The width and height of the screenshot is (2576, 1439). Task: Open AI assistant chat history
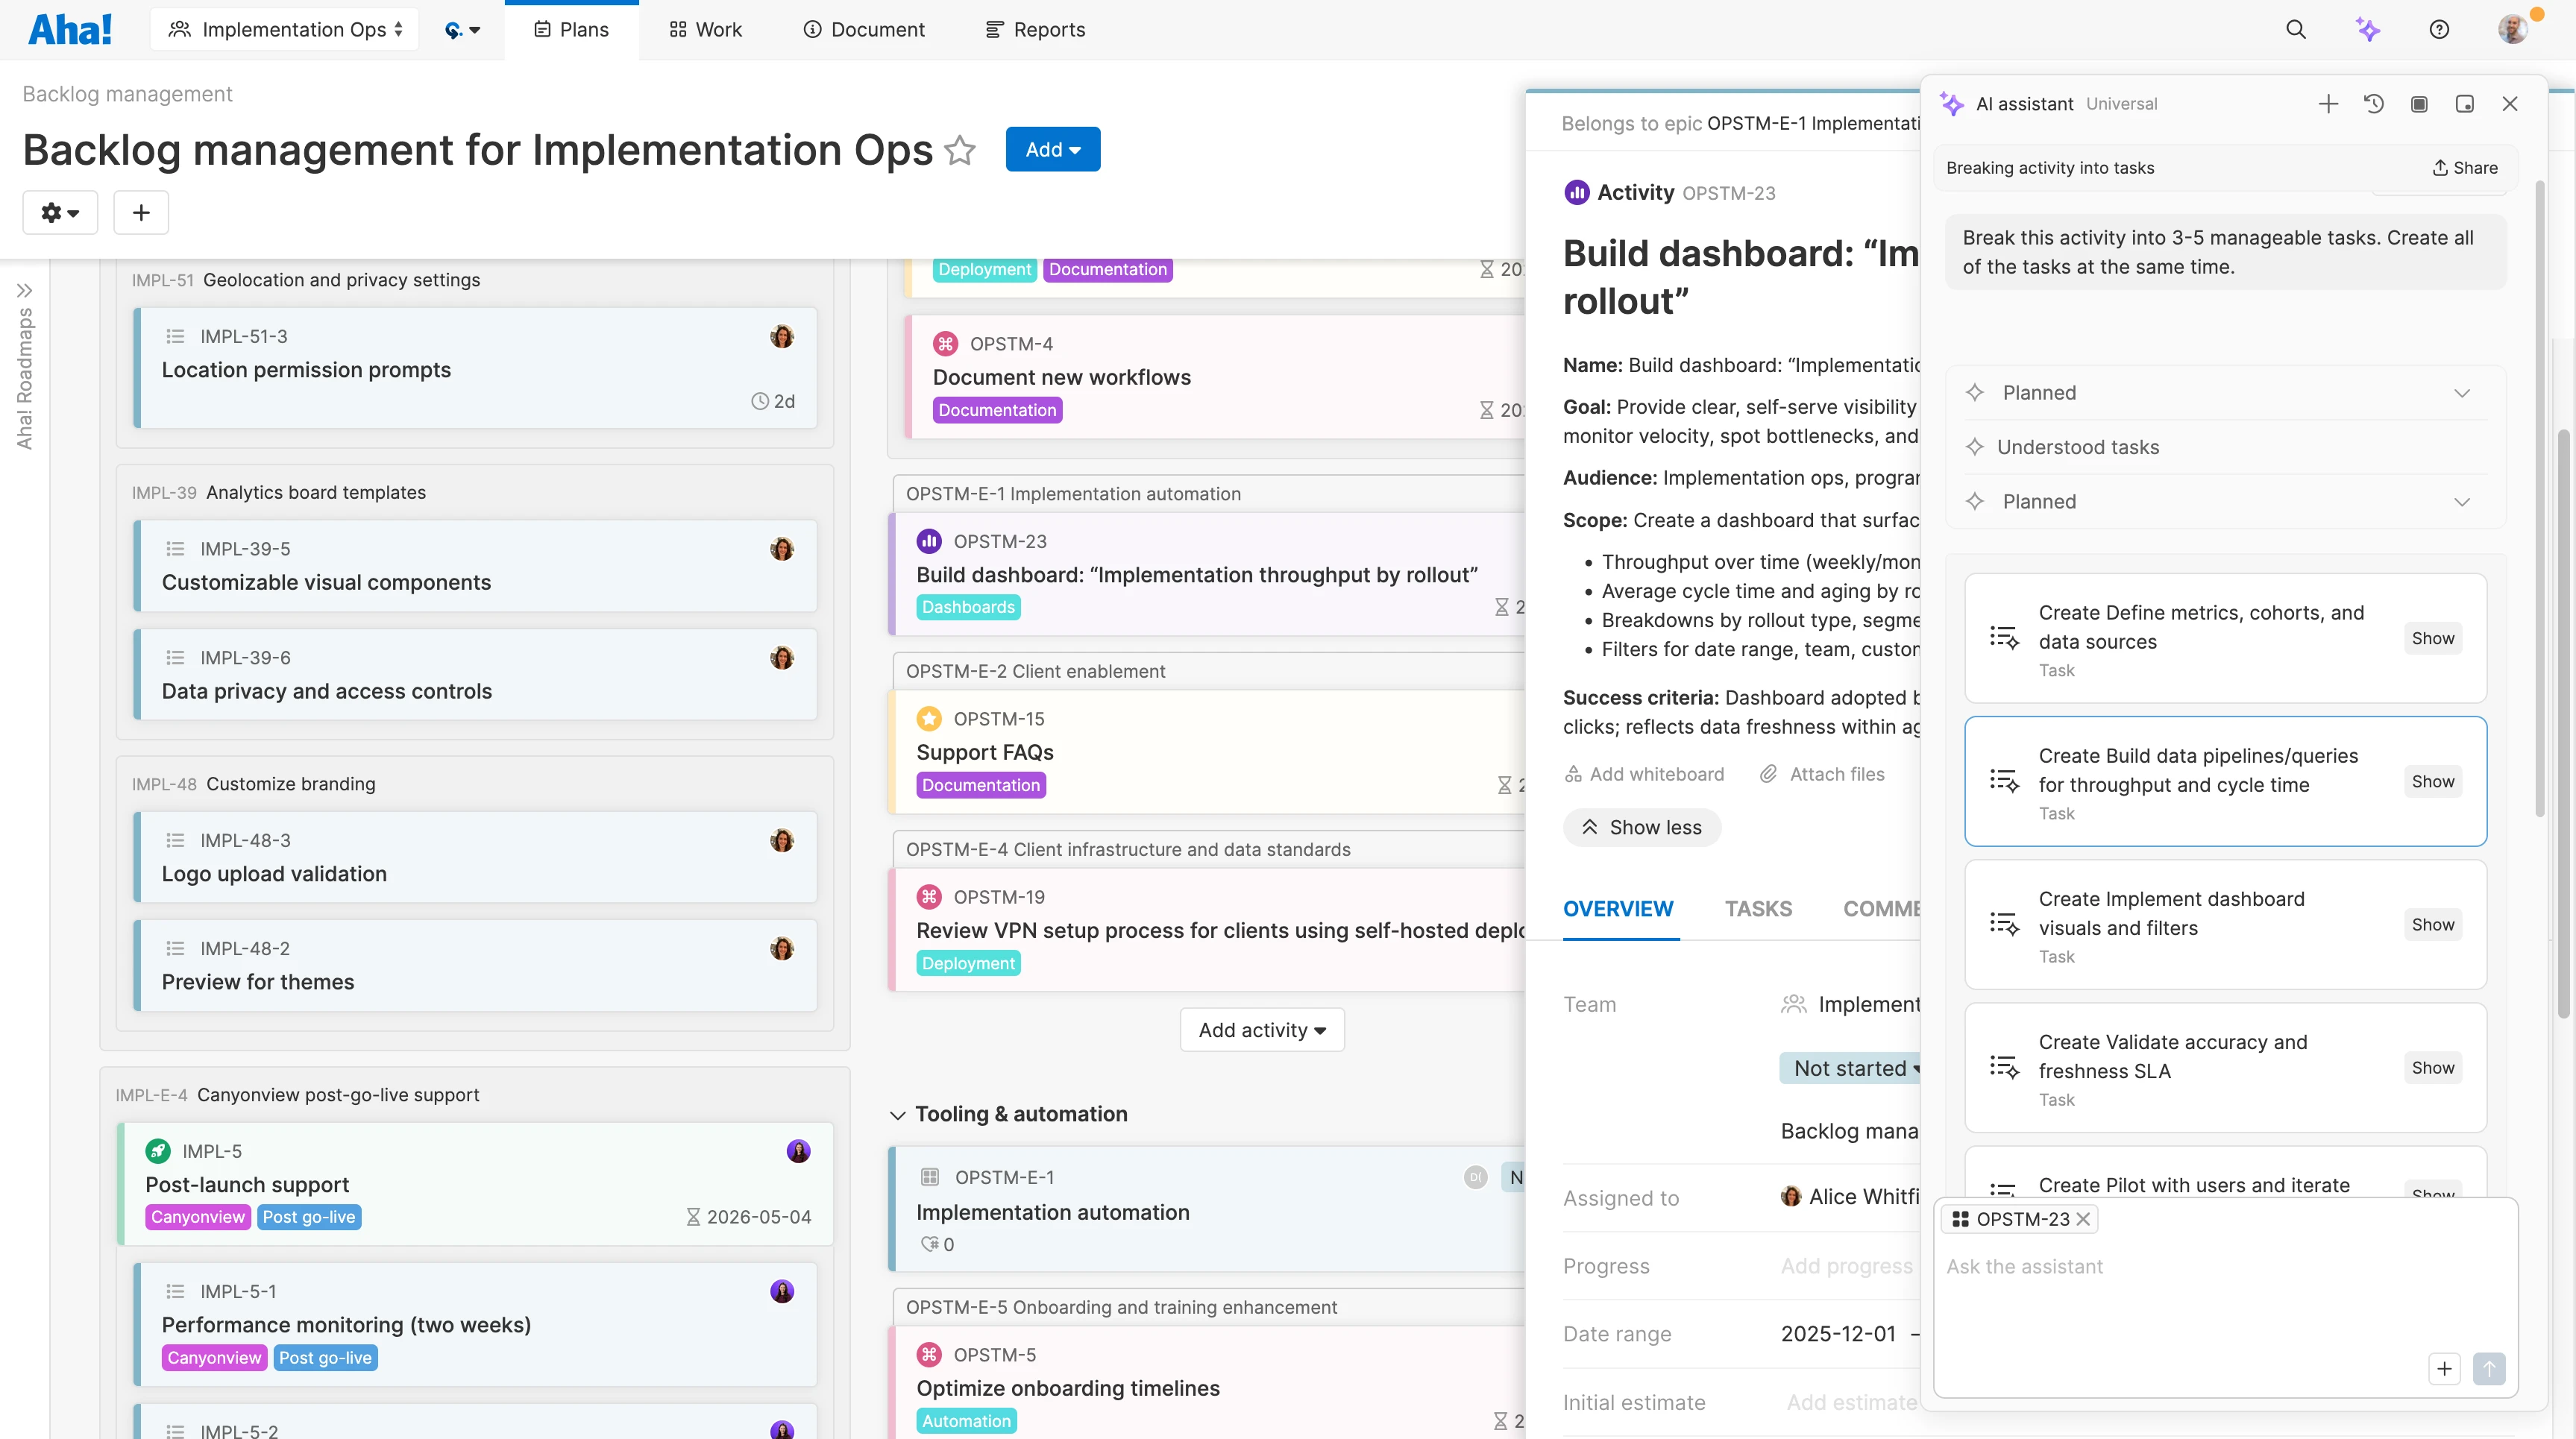click(x=2374, y=104)
